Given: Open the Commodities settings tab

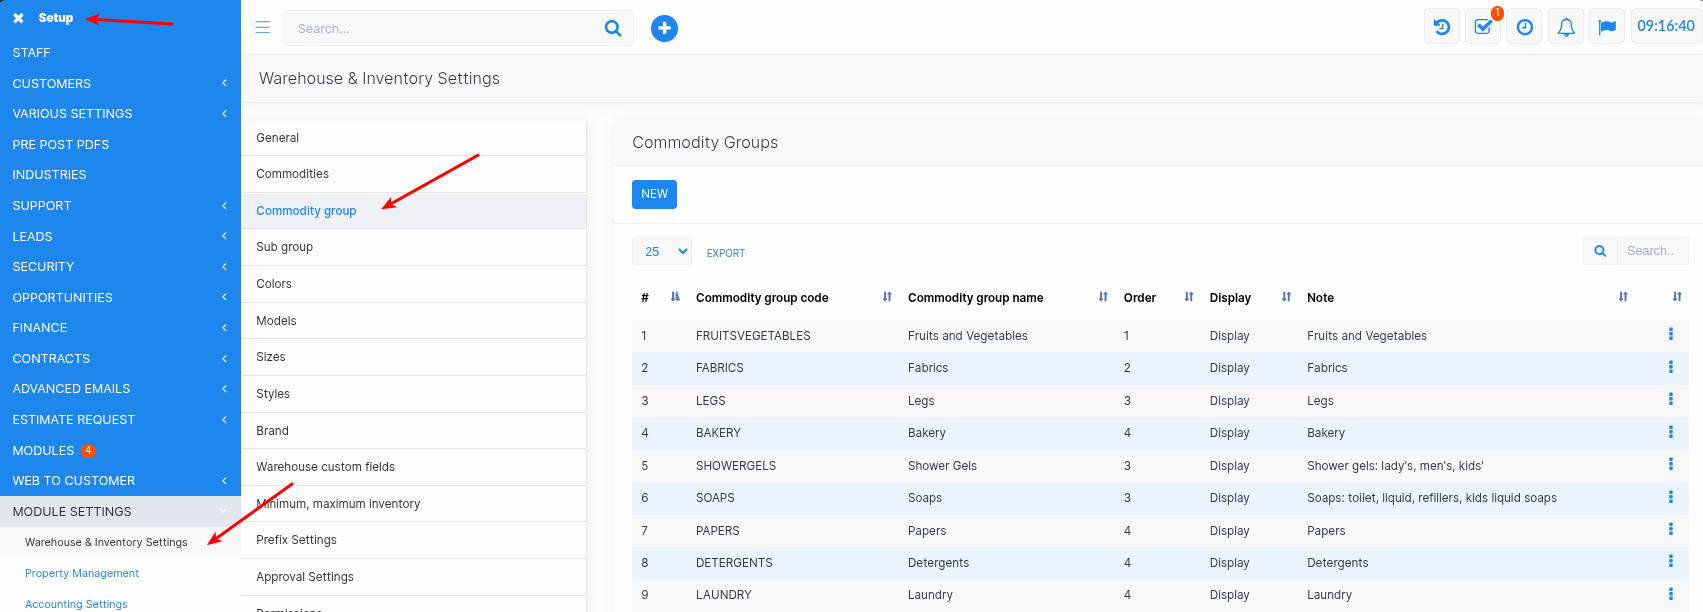Looking at the screenshot, I should tap(293, 174).
